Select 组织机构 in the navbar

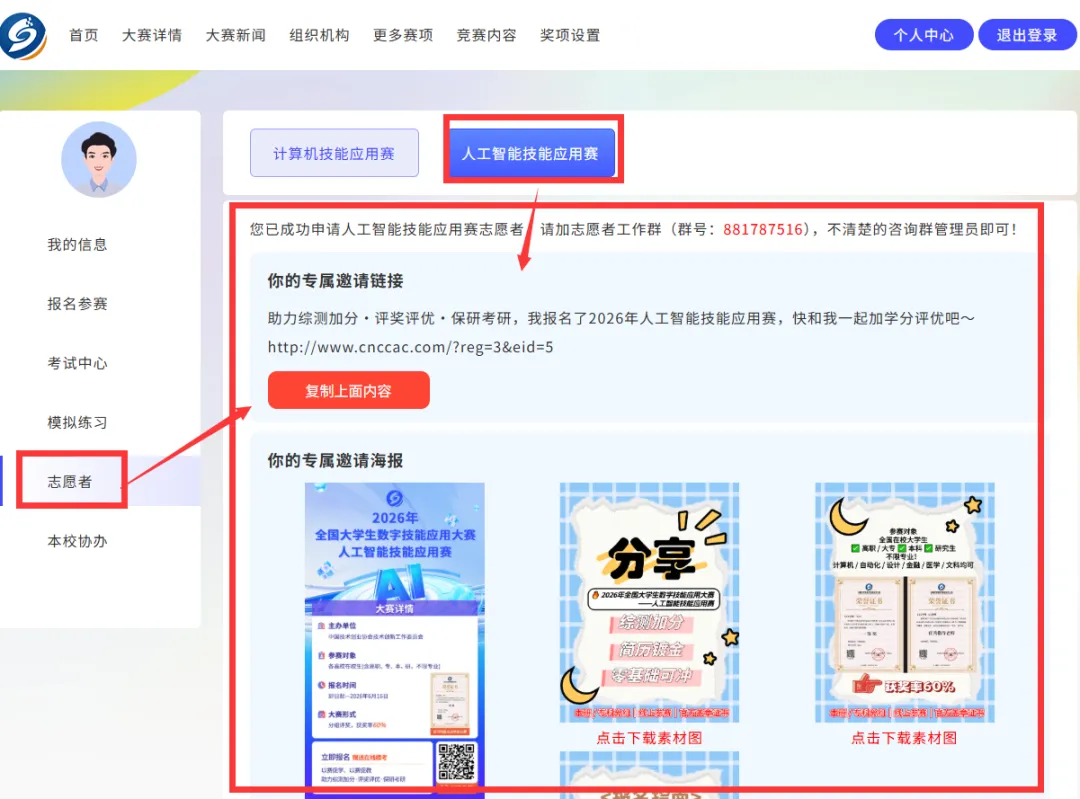(x=319, y=35)
